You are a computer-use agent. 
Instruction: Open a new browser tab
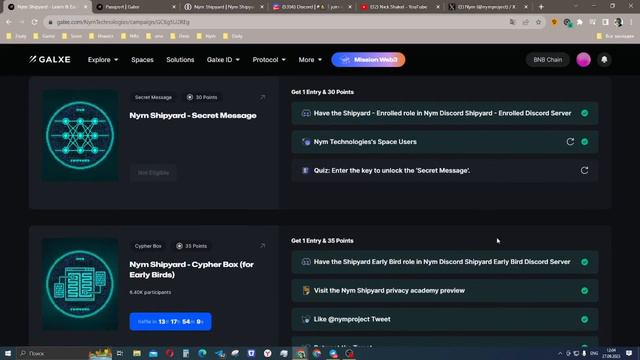point(541,7)
